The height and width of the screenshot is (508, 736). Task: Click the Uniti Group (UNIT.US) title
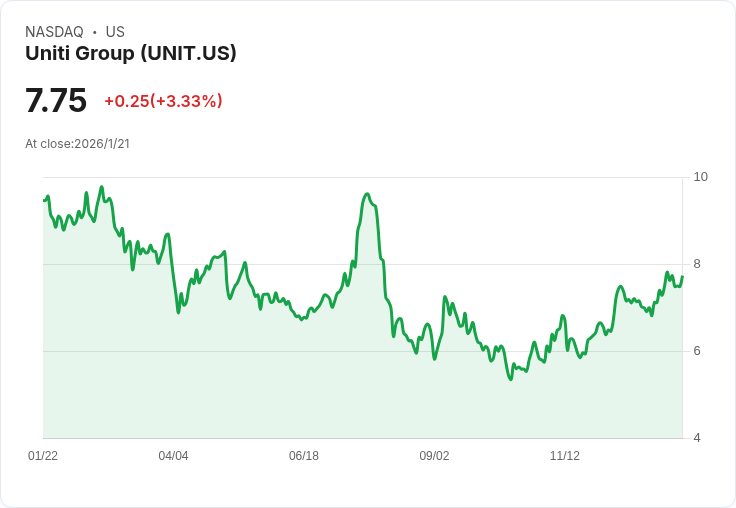tap(130, 53)
